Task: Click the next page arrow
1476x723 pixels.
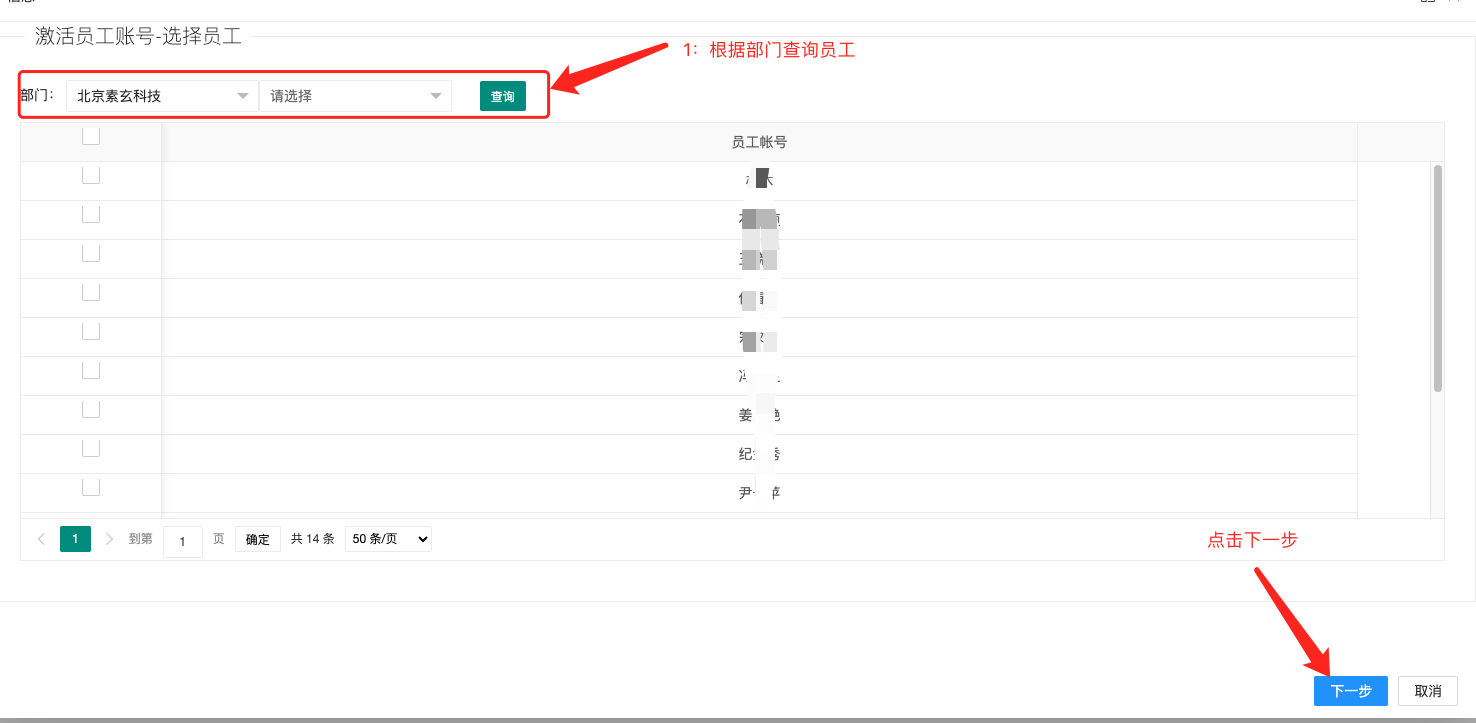Action: 110,539
